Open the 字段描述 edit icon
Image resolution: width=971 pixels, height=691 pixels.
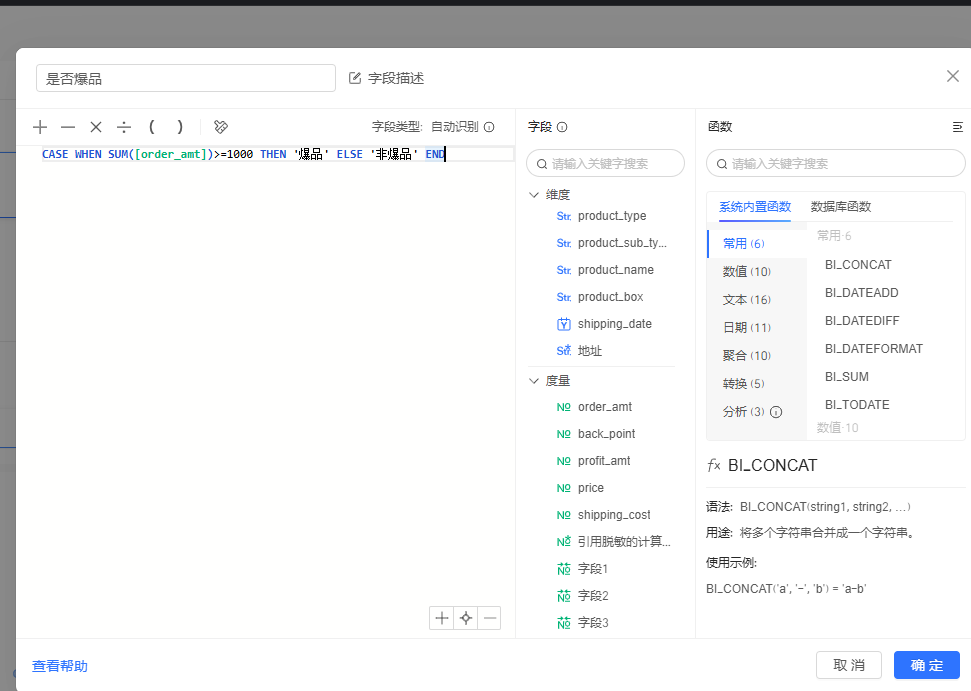(x=355, y=76)
